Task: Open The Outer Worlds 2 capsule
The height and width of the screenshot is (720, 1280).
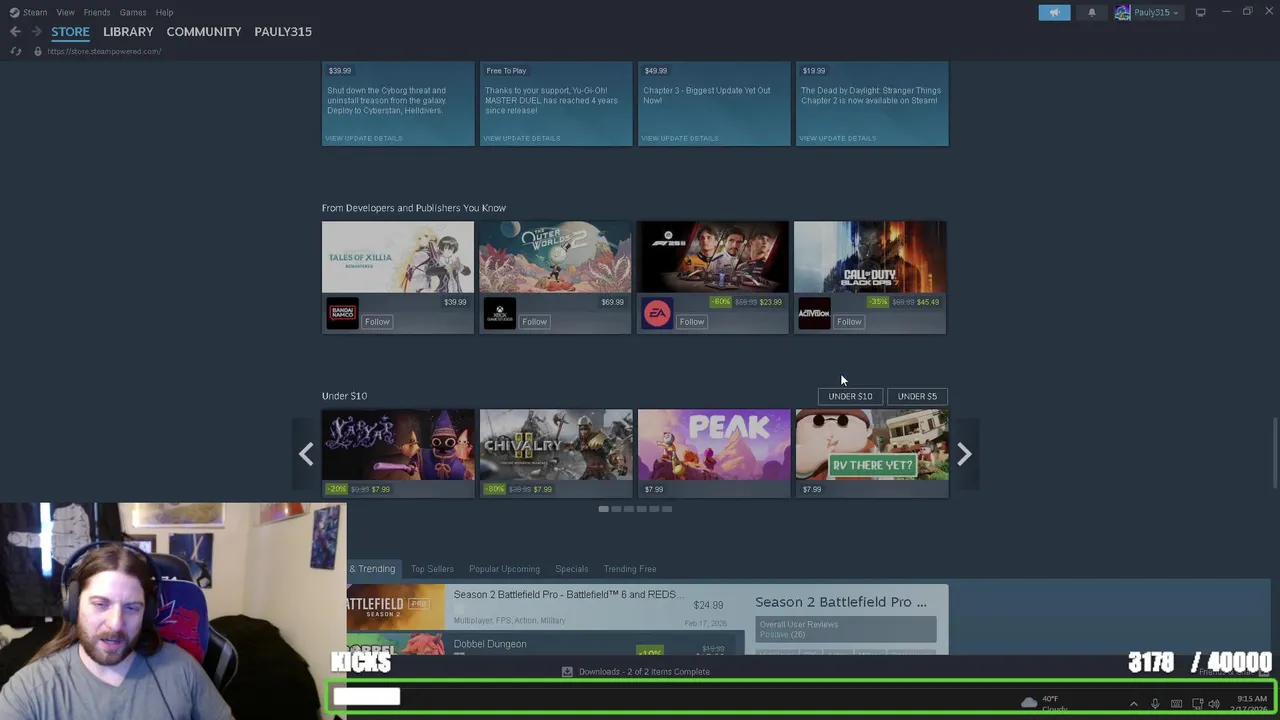Action: click(555, 257)
